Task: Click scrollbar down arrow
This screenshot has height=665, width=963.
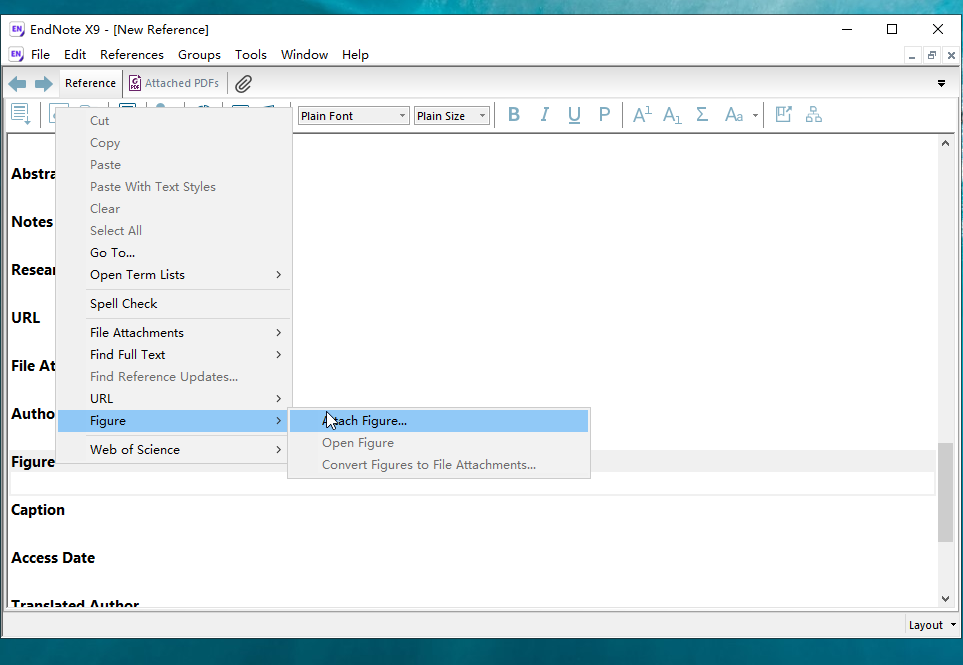Action: [x=945, y=599]
